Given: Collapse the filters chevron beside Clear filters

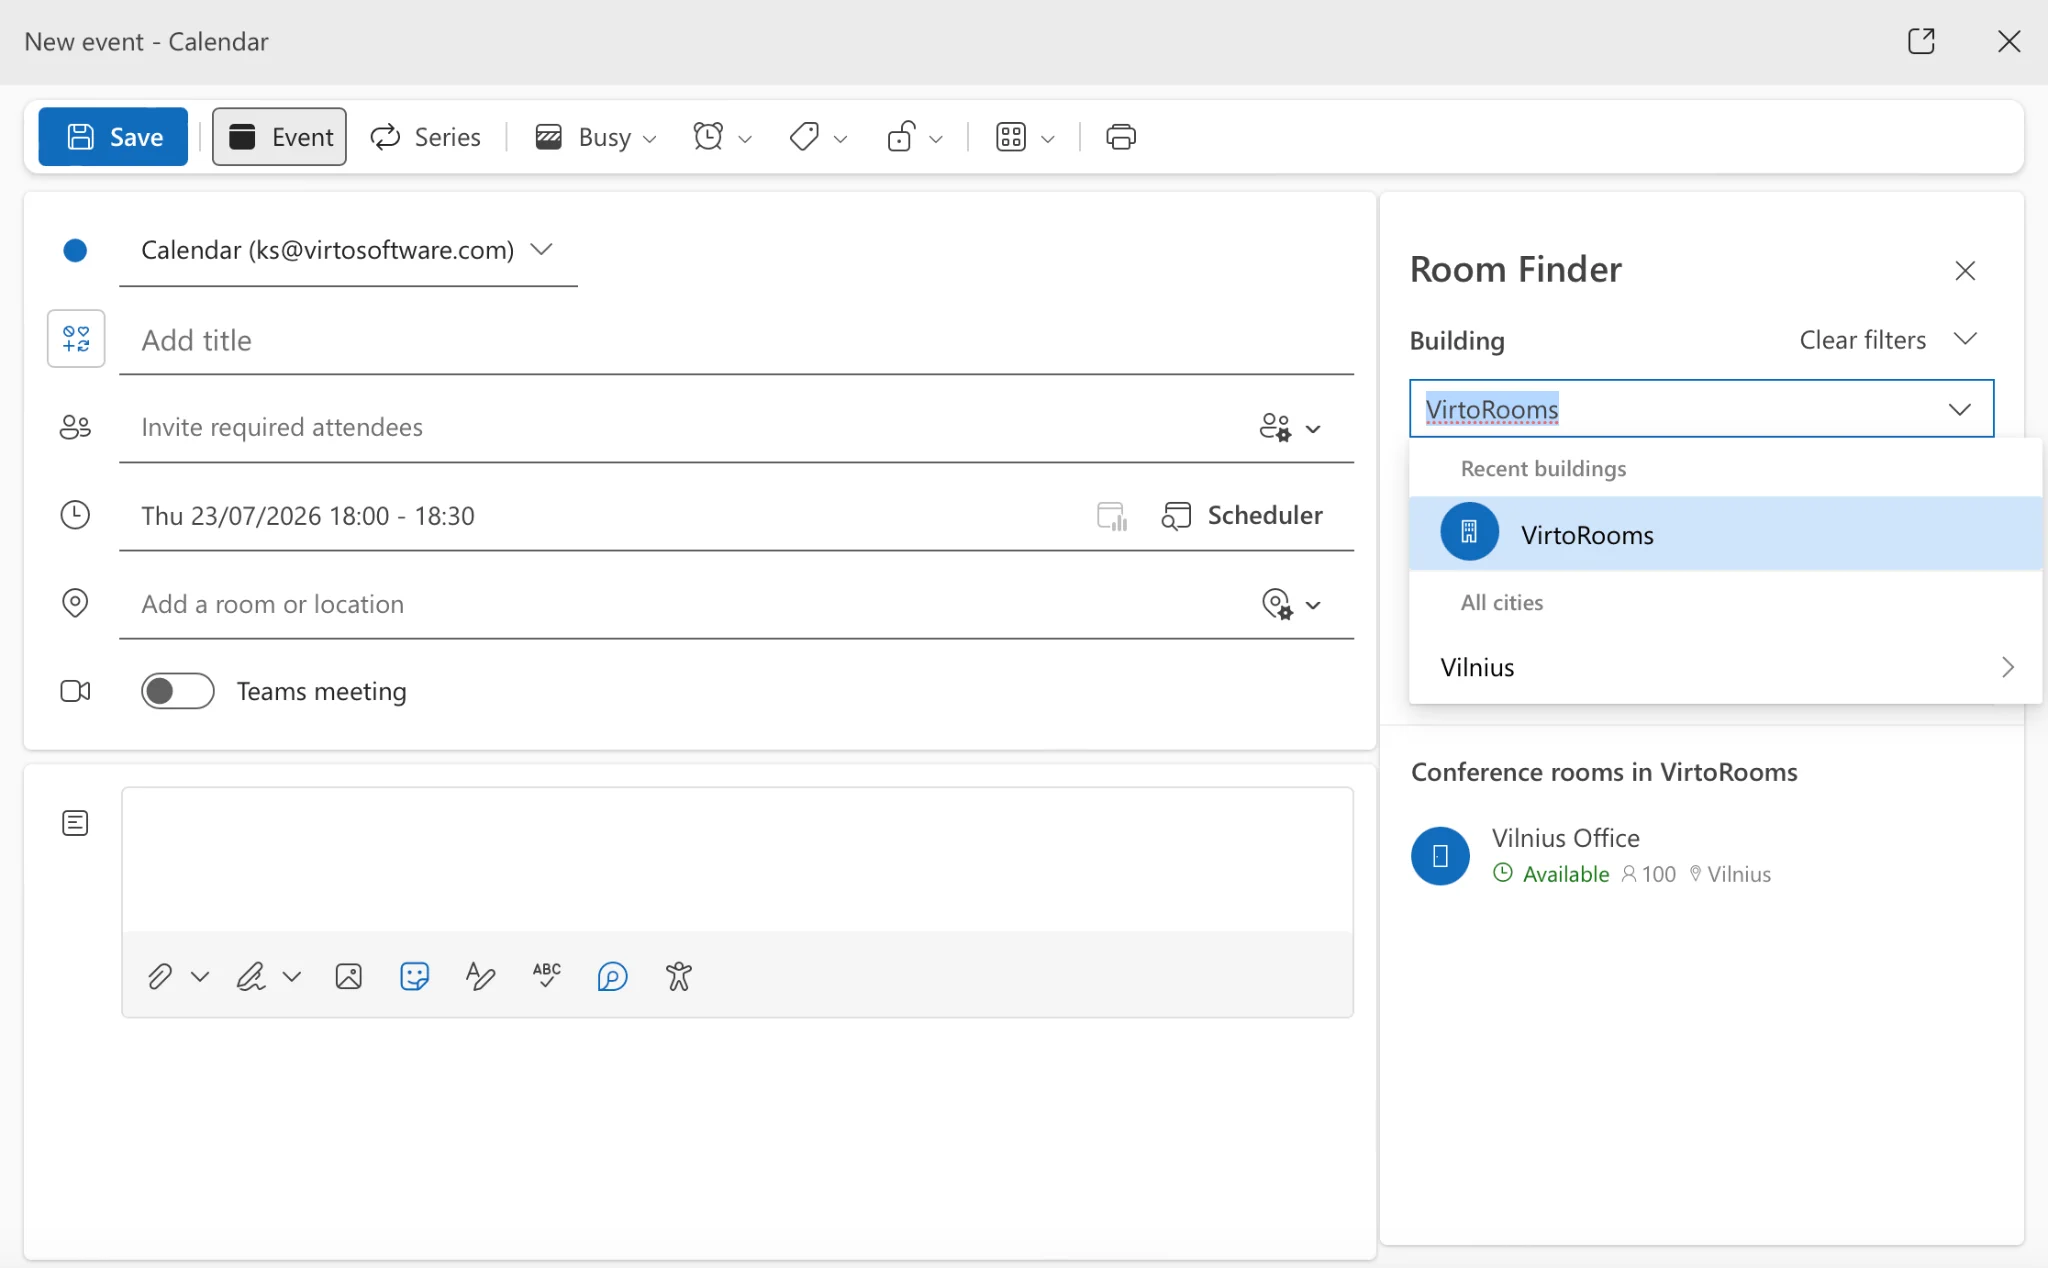Looking at the screenshot, I should click(x=1965, y=339).
